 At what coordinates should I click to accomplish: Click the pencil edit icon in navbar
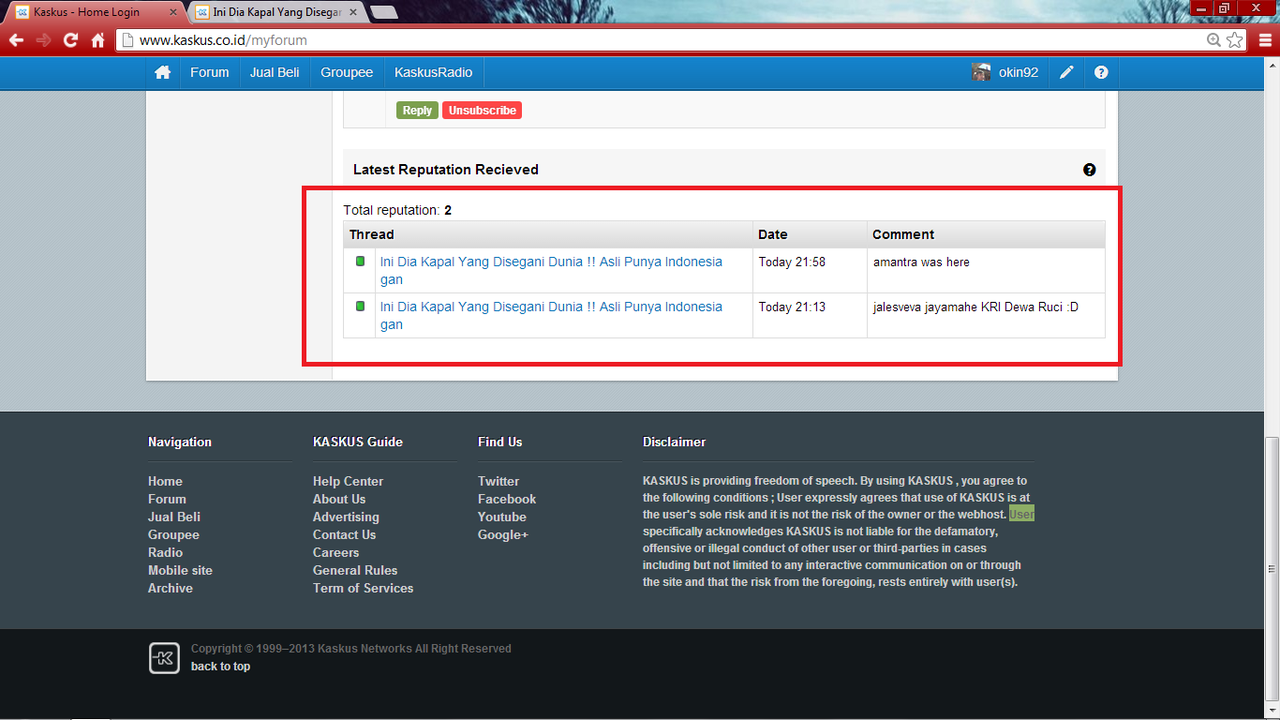(x=1067, y=73)
